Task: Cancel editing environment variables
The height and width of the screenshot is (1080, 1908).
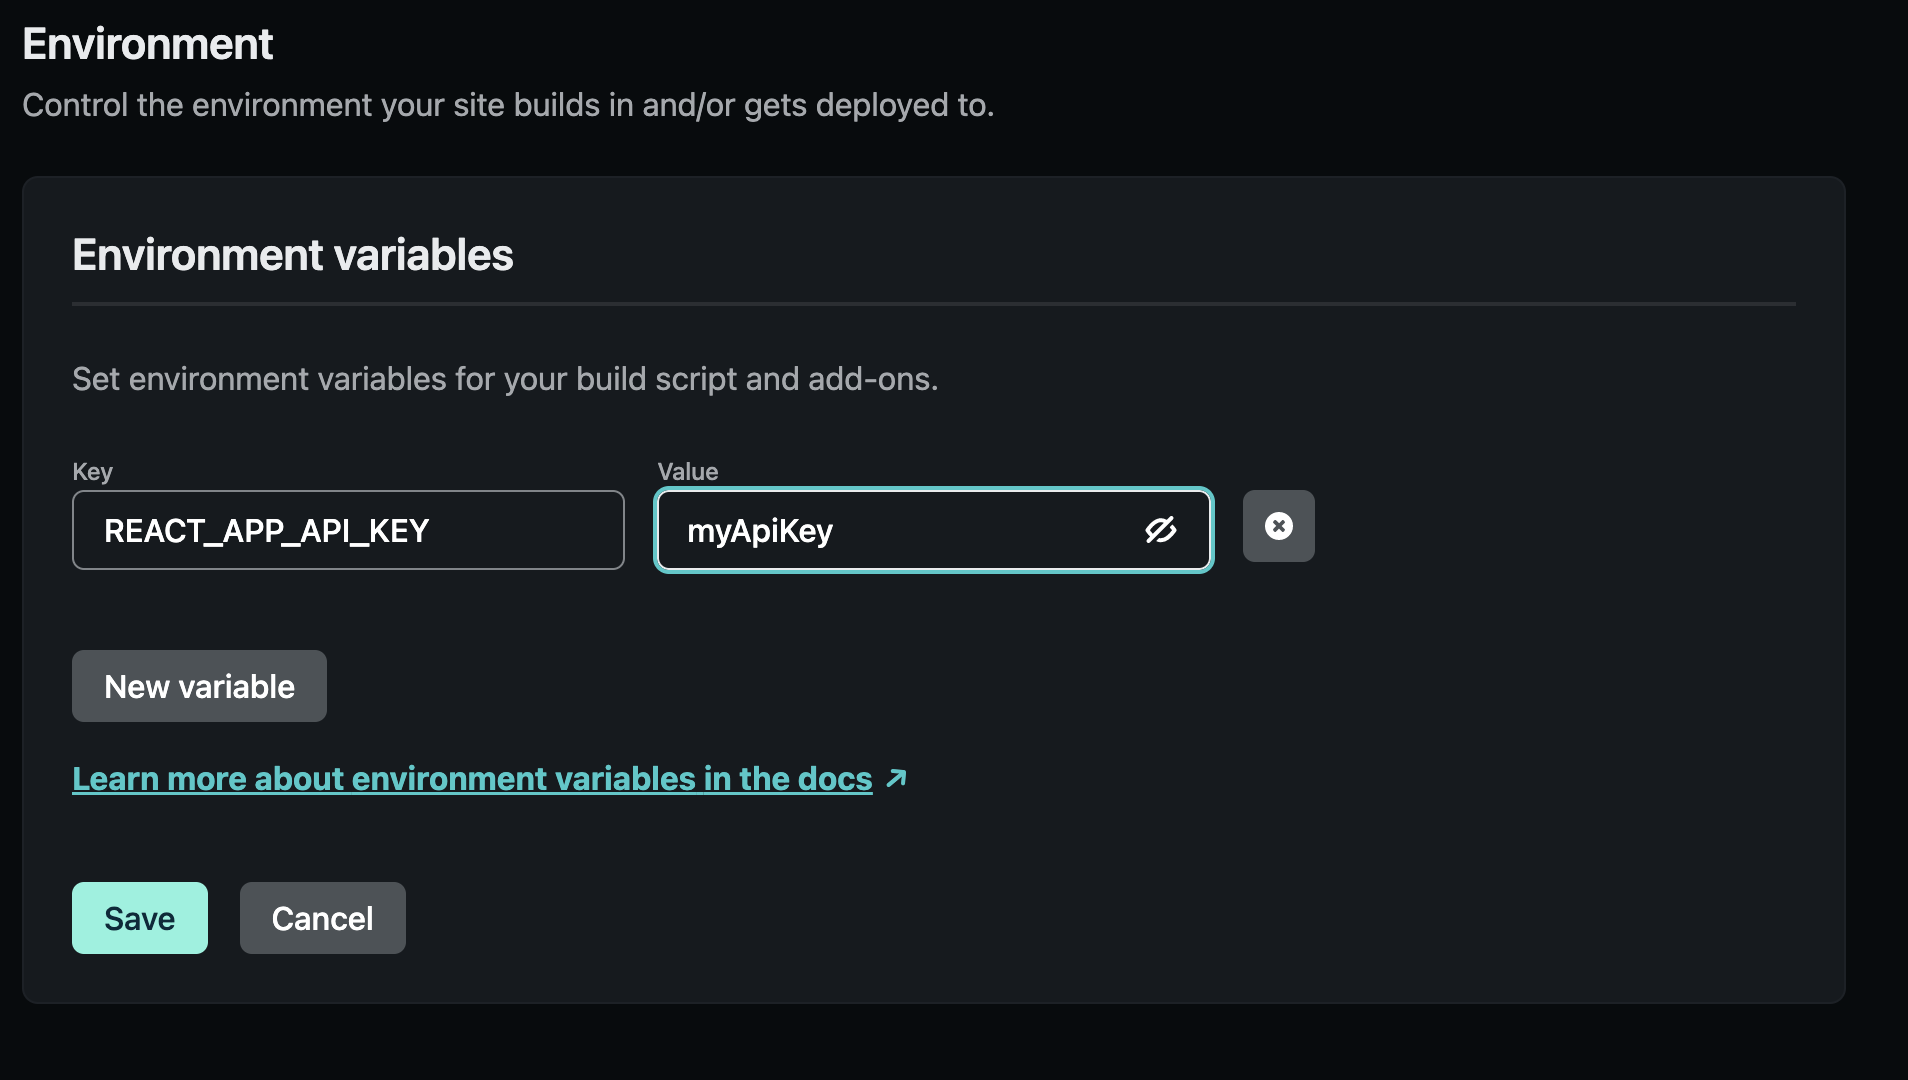Action: 322,918
